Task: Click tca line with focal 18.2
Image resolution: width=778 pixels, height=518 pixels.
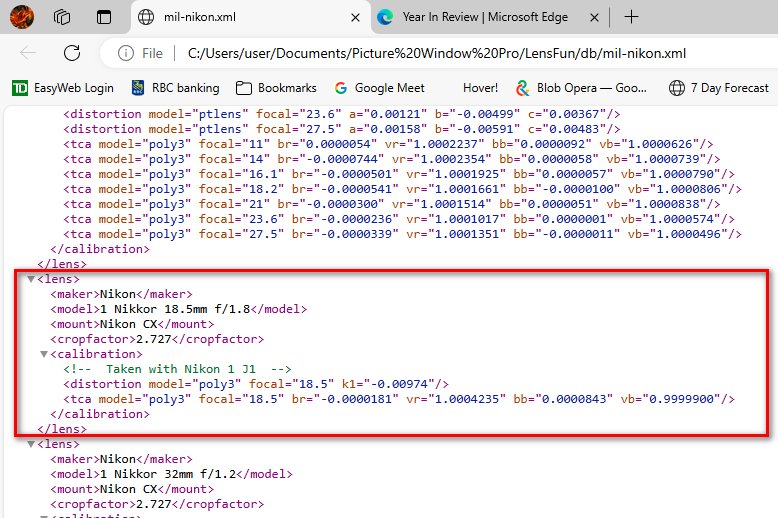Action: coord(402,189)
